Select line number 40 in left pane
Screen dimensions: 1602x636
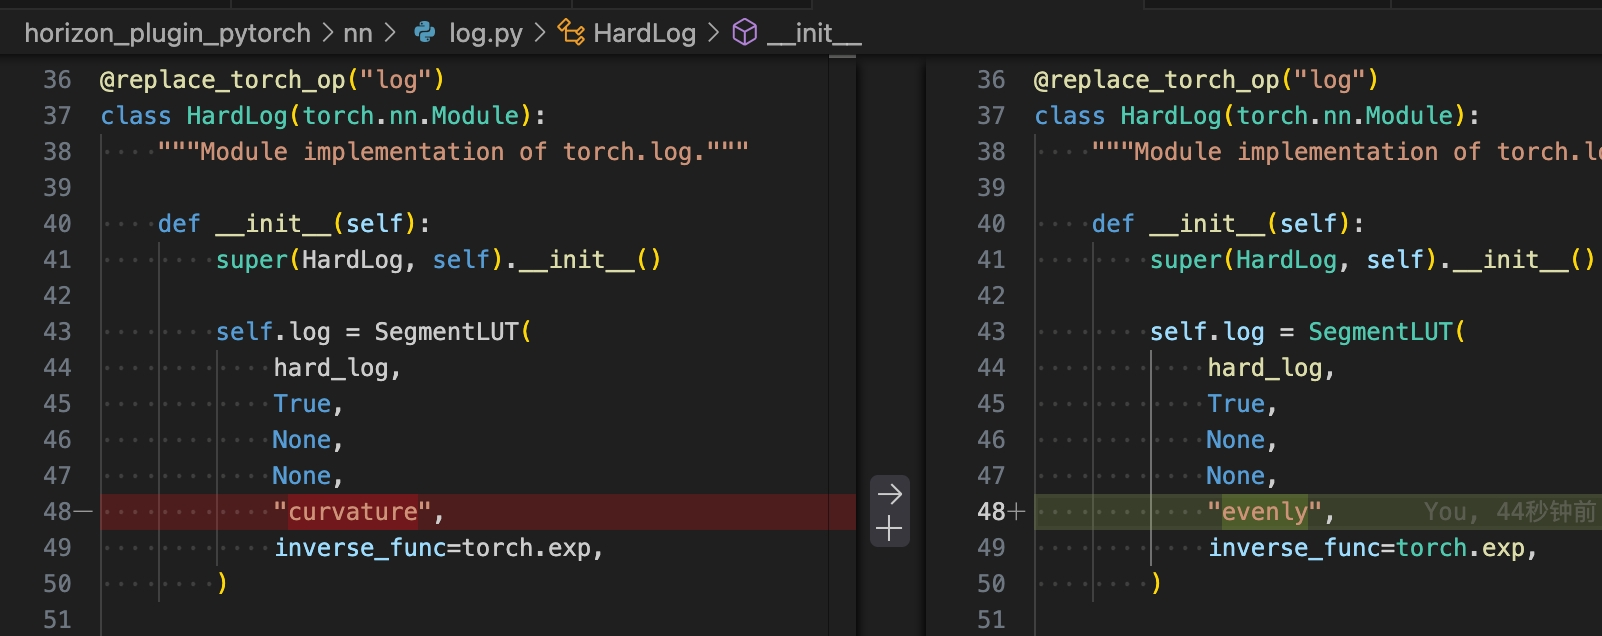pos(57,224)
